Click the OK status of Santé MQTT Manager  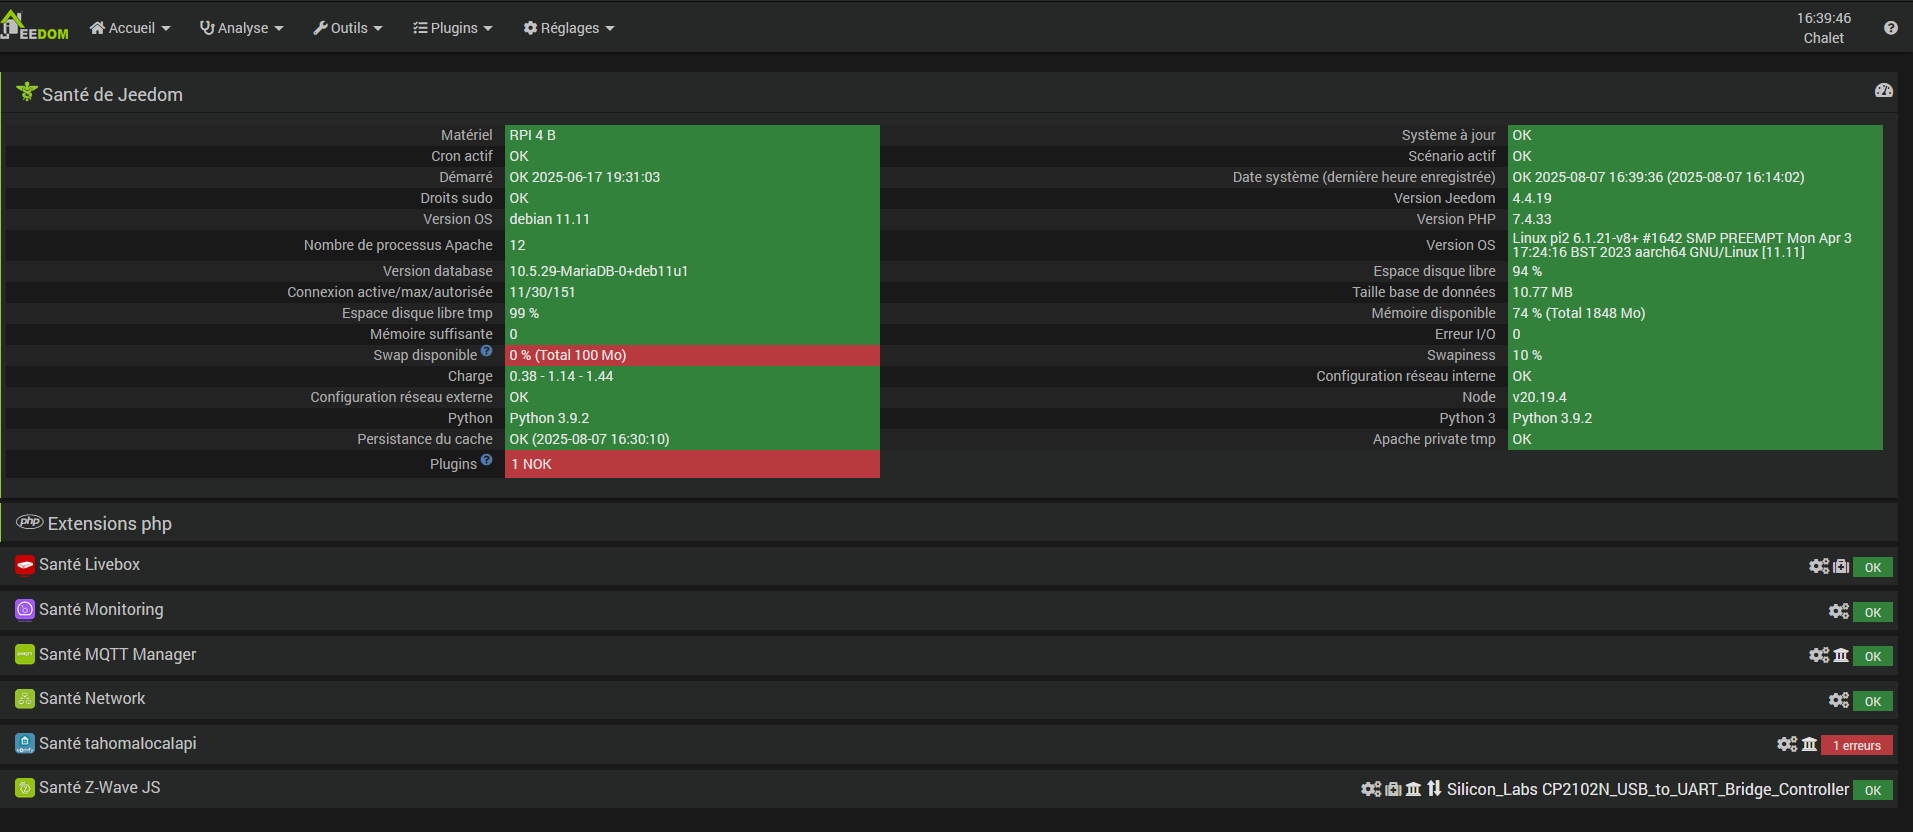point(1872,656)
